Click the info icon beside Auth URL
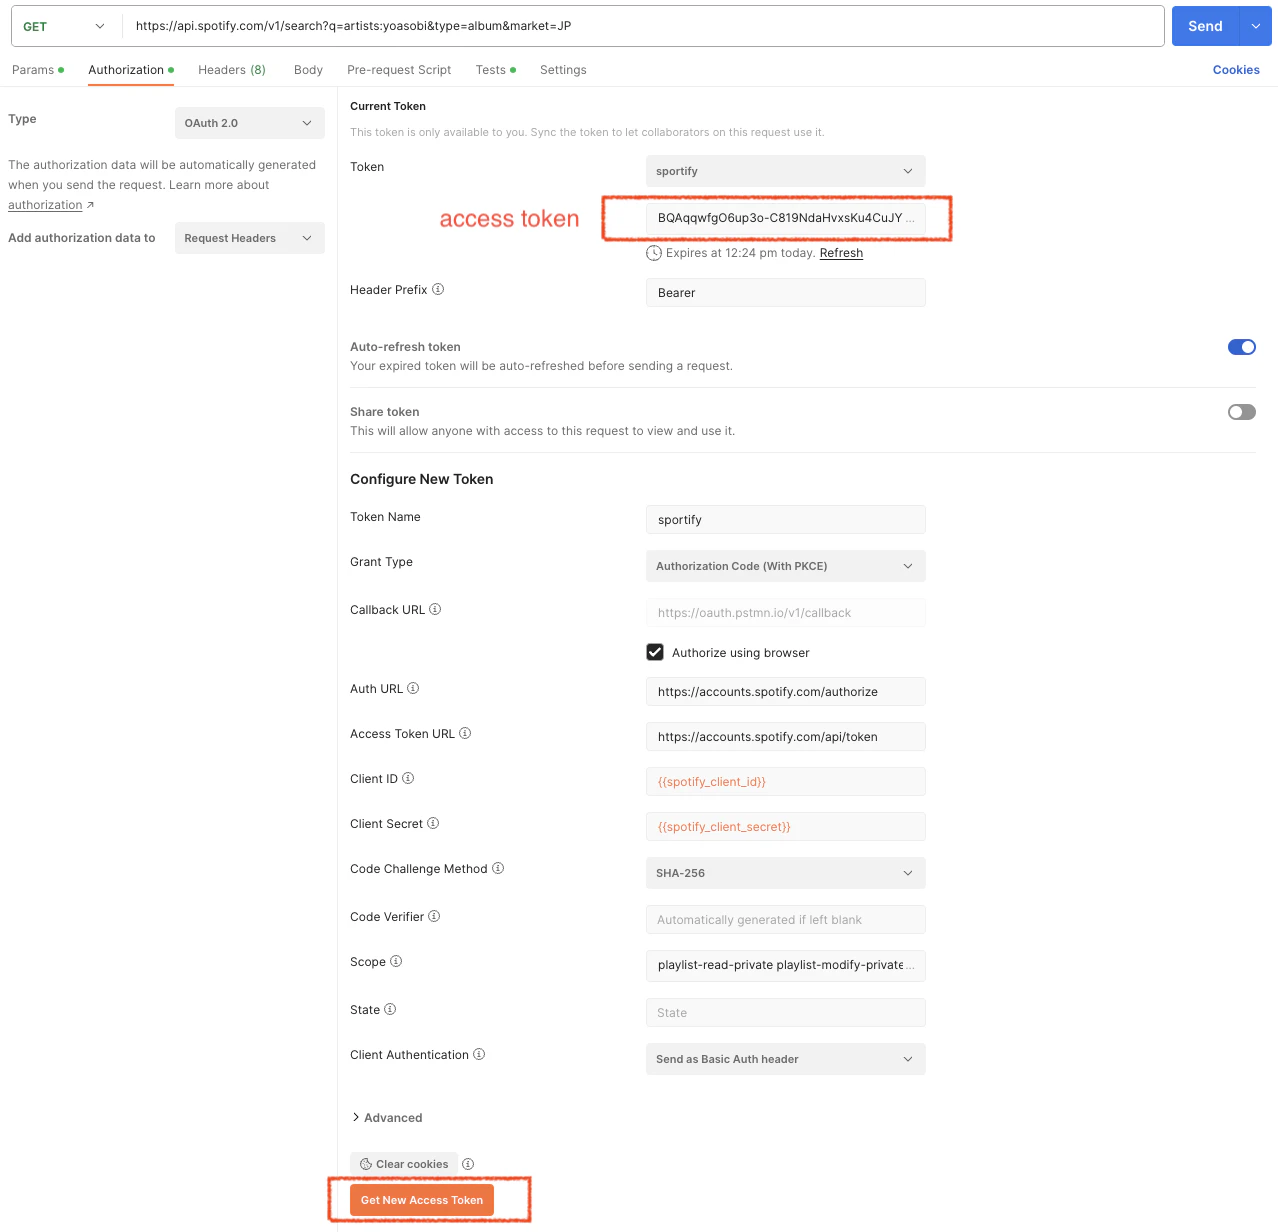Image resolution: width=1278 pixels, height=1232 pixels. (413, 688)
